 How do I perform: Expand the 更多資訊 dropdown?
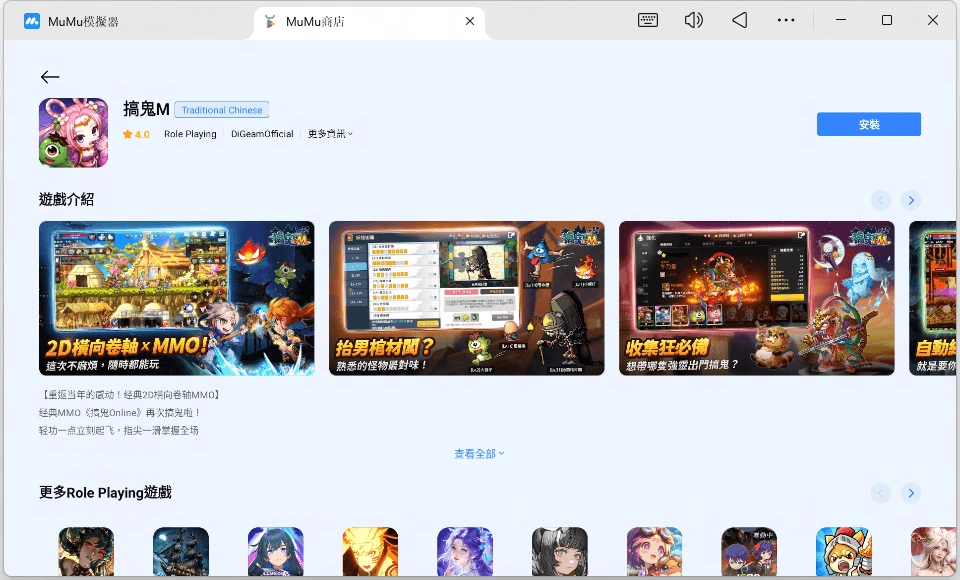coord(330,134)
